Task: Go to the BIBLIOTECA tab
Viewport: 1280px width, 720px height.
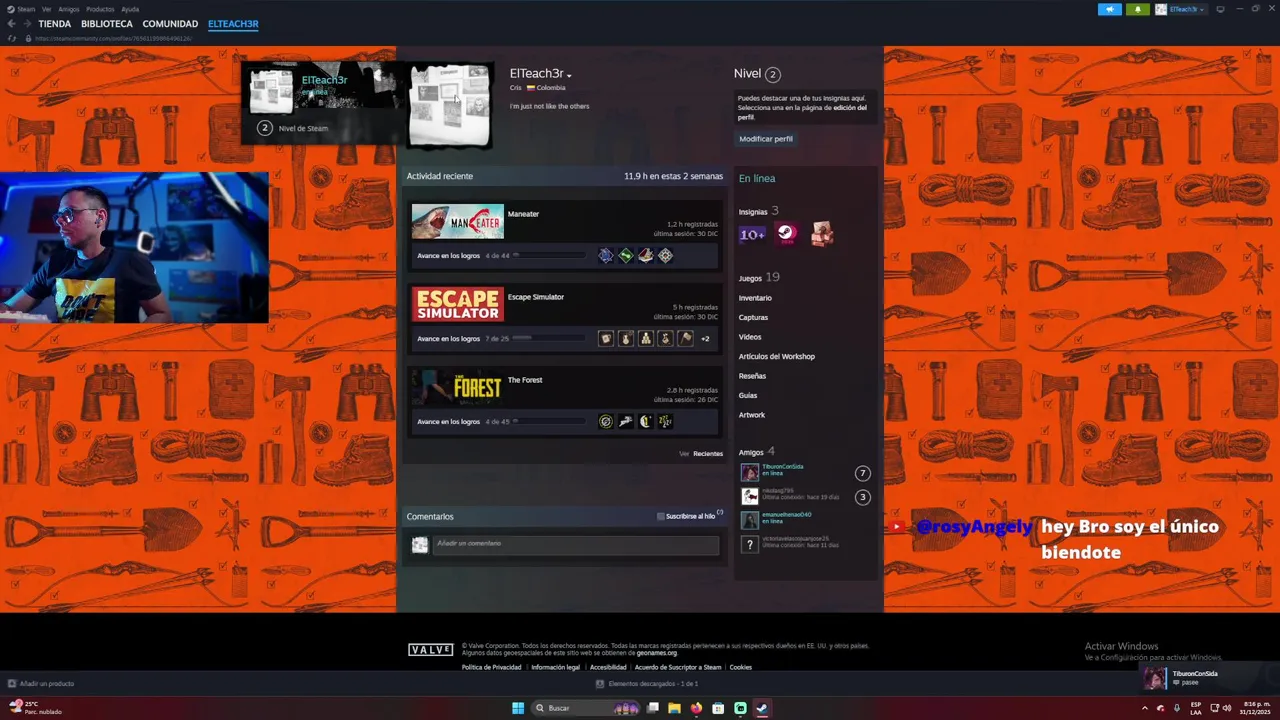Action: [107, 24]
